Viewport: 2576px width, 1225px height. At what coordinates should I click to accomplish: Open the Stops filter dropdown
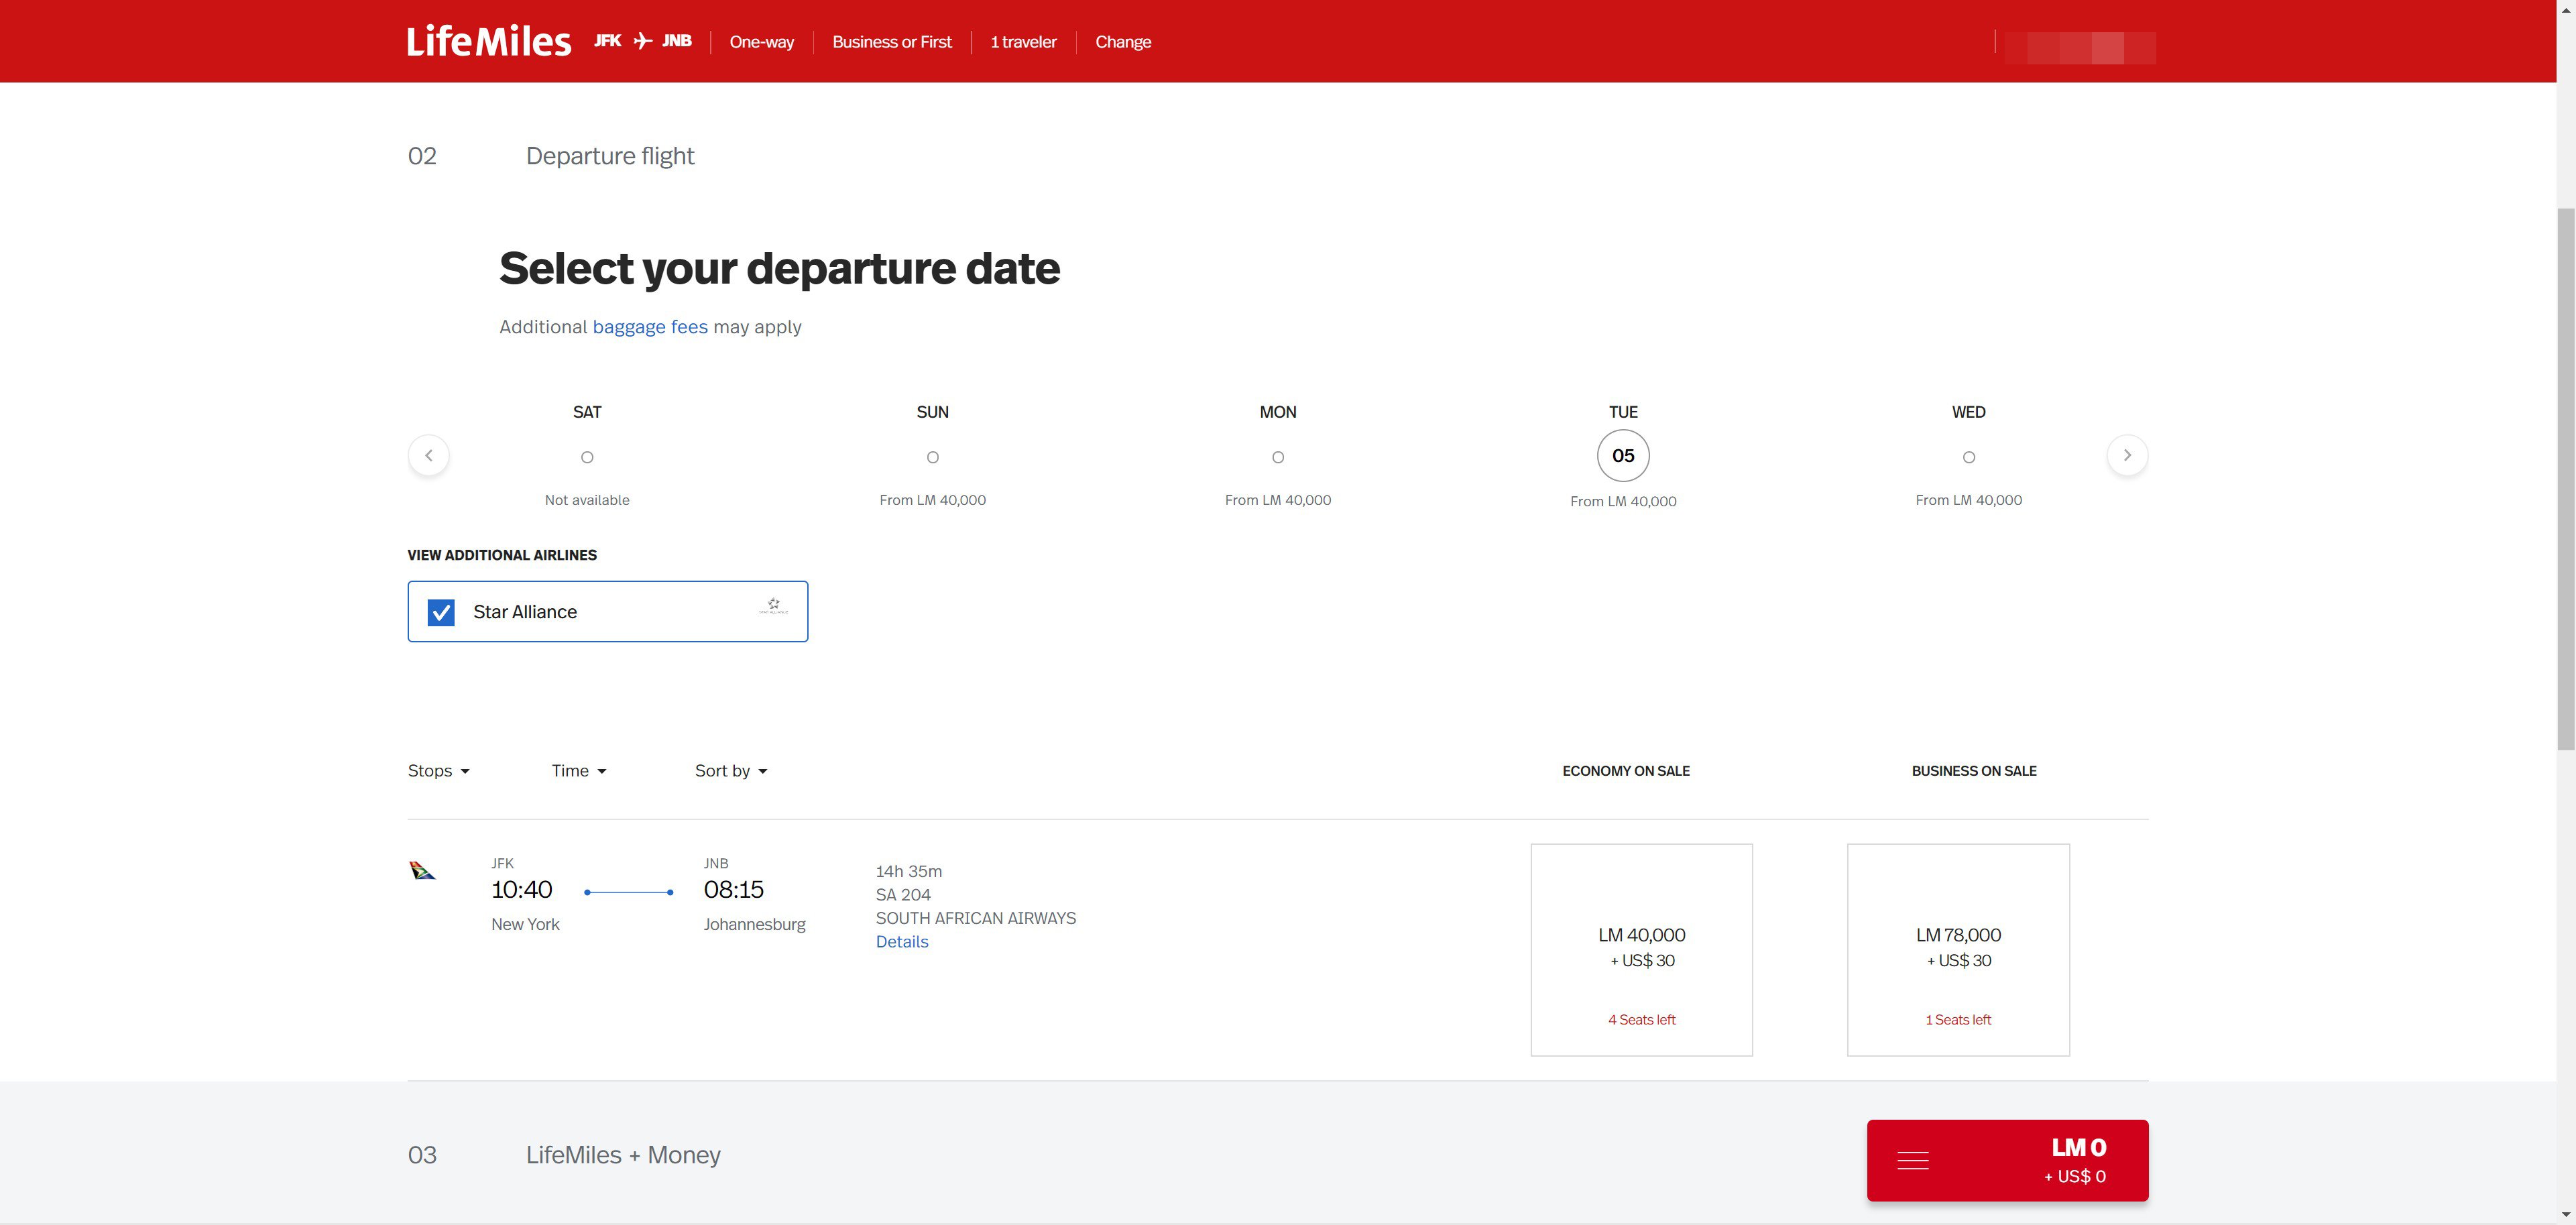pyautogui.click(x=438, y=771)
